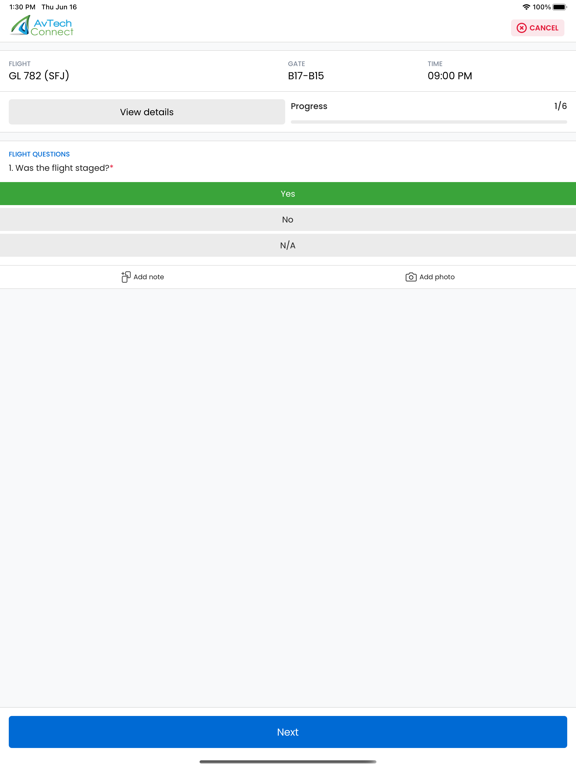This screenshot has width=576, height=768.
Task: Click the Progress label
Action: pos(309,106)
